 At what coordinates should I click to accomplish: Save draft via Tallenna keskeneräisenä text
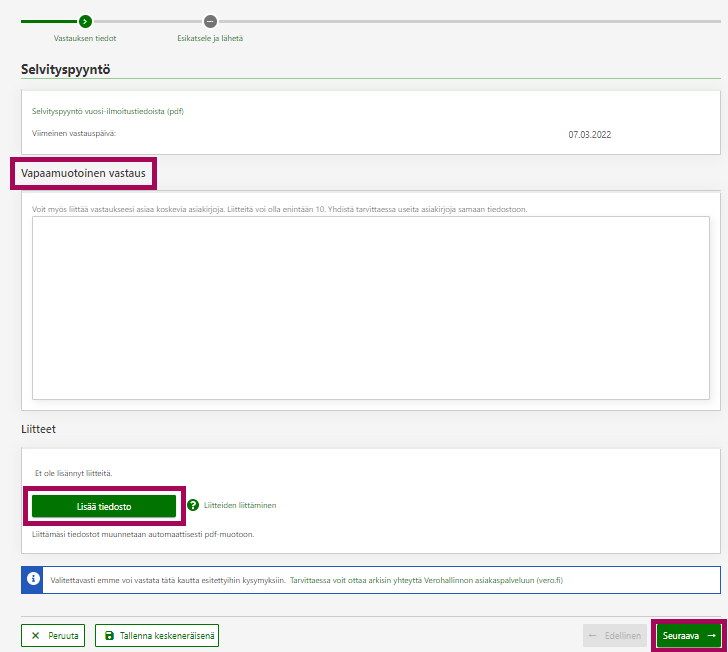[165, 635]
